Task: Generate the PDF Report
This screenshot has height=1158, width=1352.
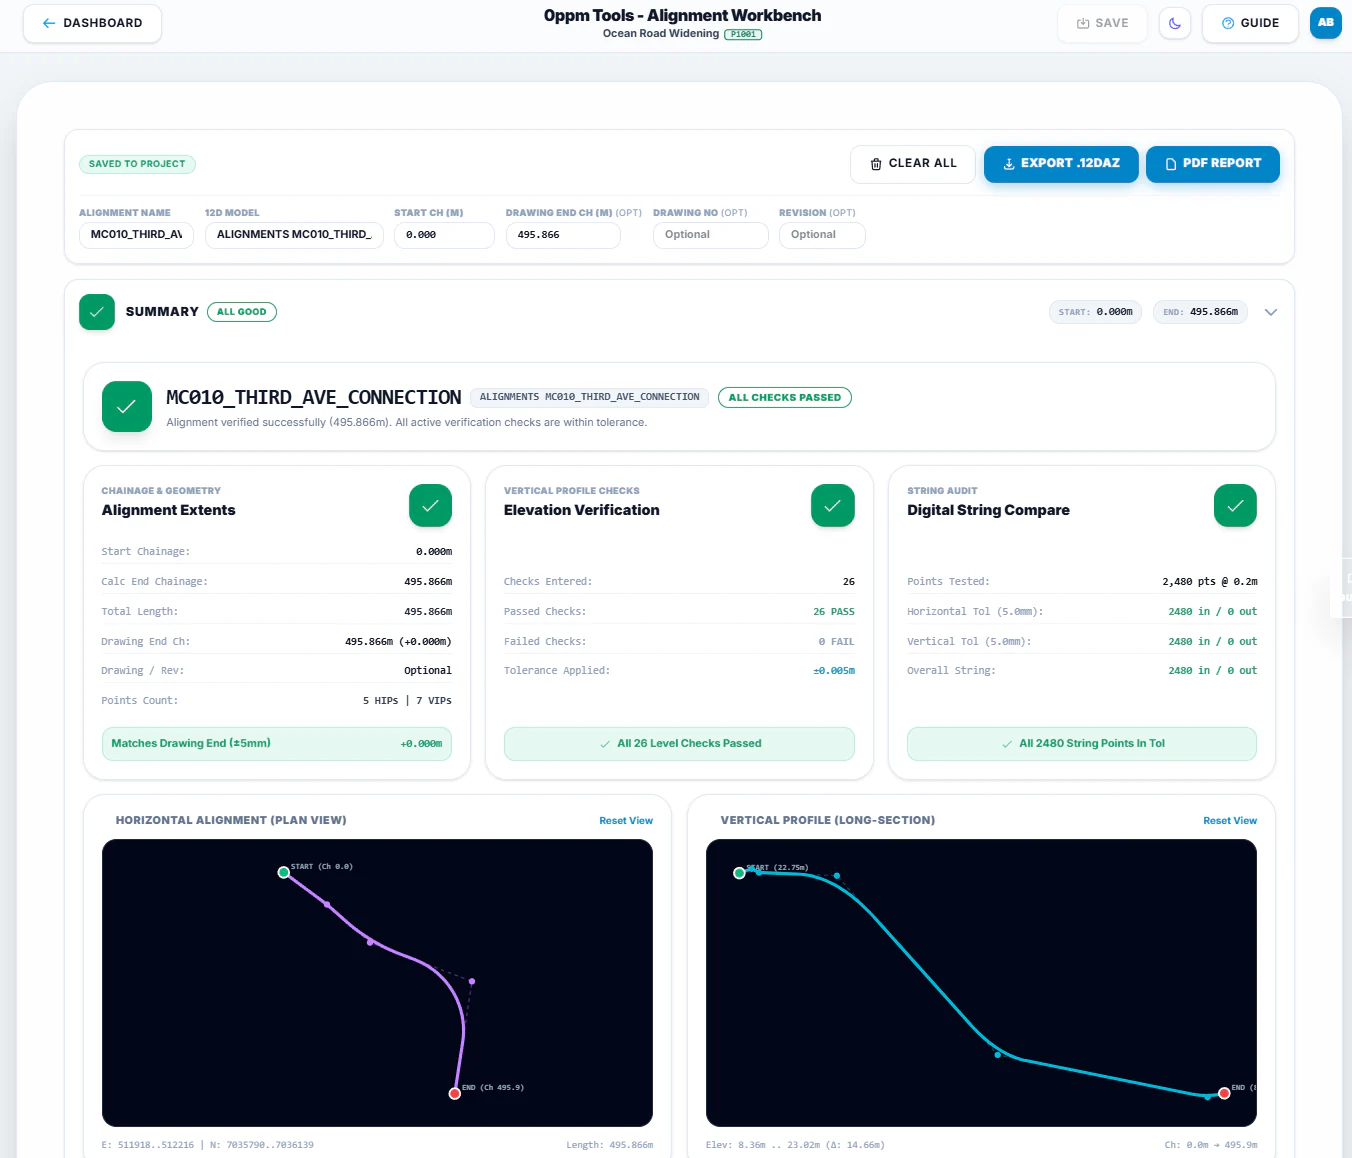Action: (1213, 164)
